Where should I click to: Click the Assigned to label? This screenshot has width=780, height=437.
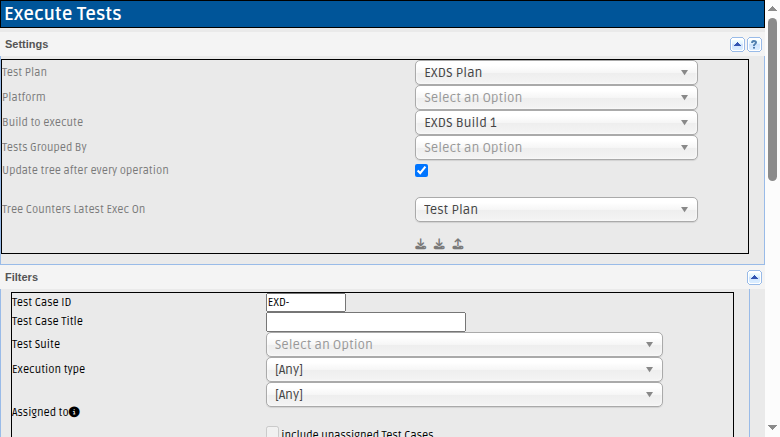[x=40, y=412]
